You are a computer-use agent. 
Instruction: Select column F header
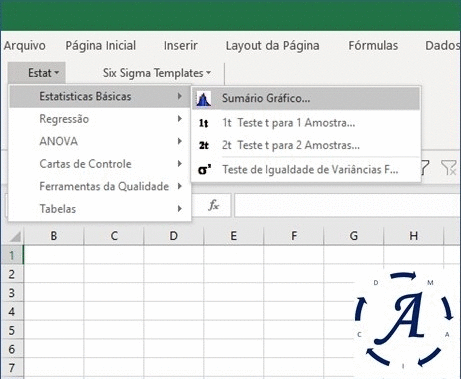pos(294,236)
